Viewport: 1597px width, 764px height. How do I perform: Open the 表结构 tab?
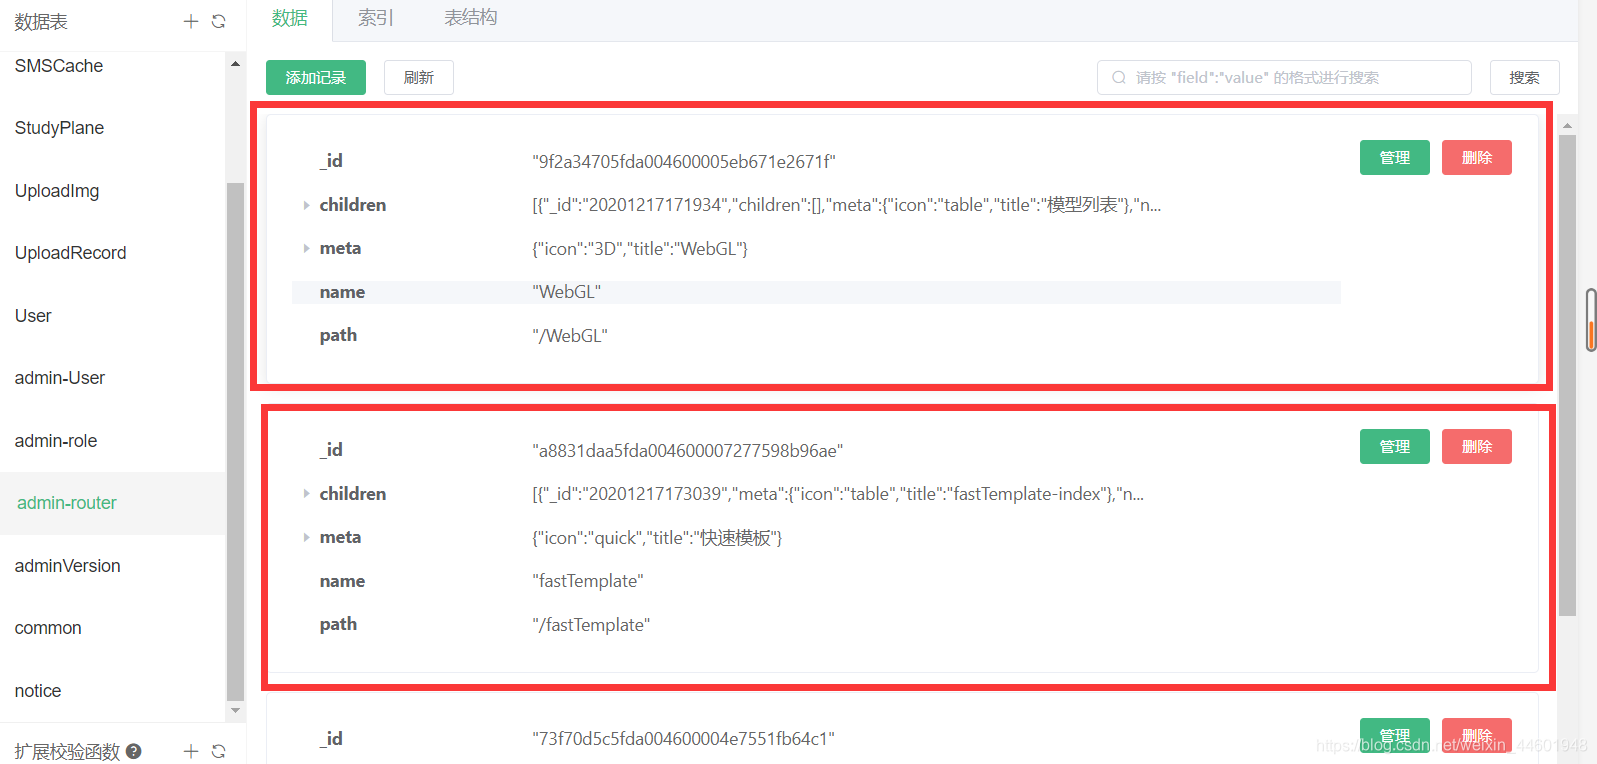coord(471,18)
